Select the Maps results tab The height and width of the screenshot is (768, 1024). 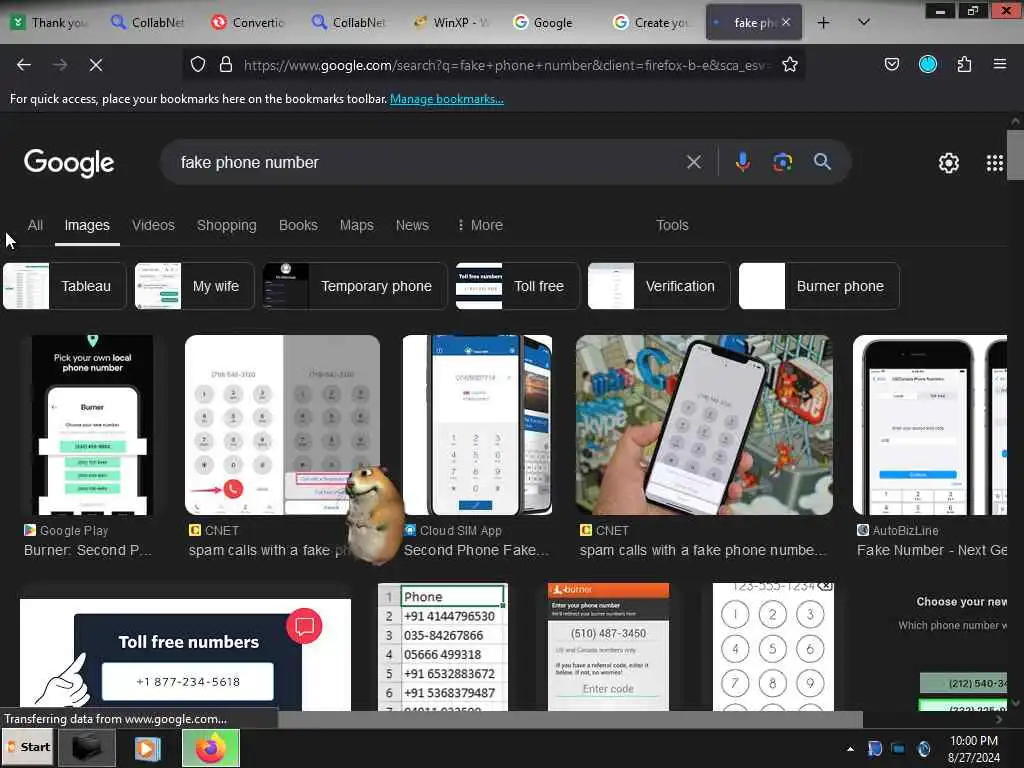(357, 225)
